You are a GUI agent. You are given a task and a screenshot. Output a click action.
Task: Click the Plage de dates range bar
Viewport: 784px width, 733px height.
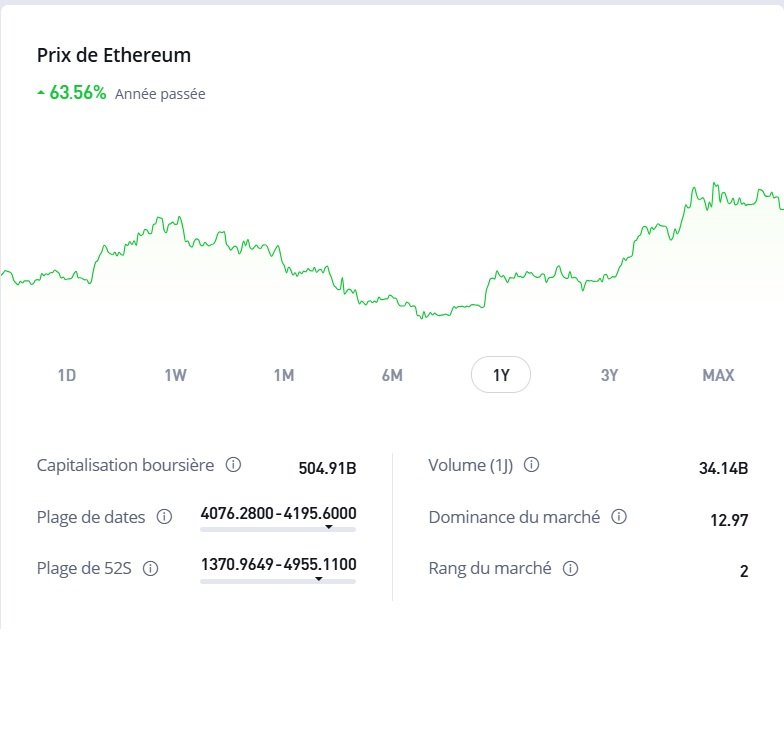pos(278,528)
